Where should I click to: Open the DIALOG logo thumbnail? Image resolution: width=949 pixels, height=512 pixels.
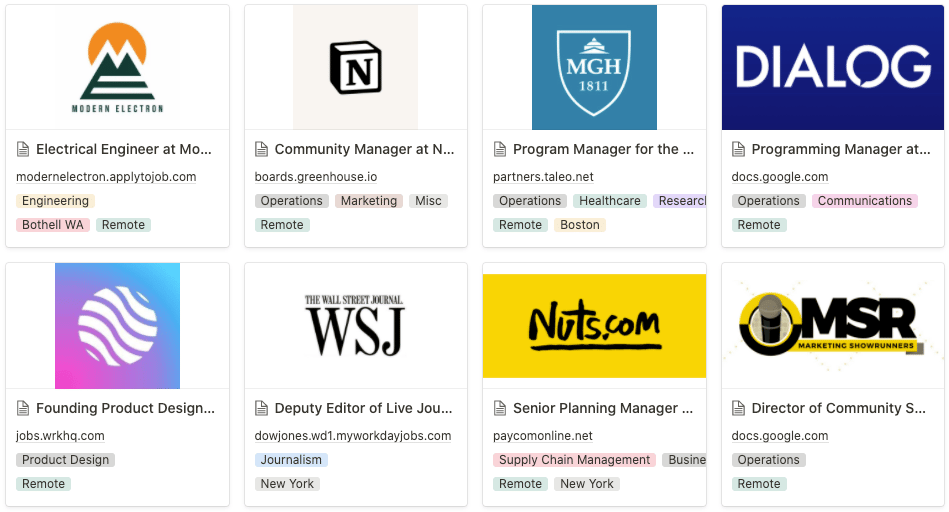click(x=833, y=67)
